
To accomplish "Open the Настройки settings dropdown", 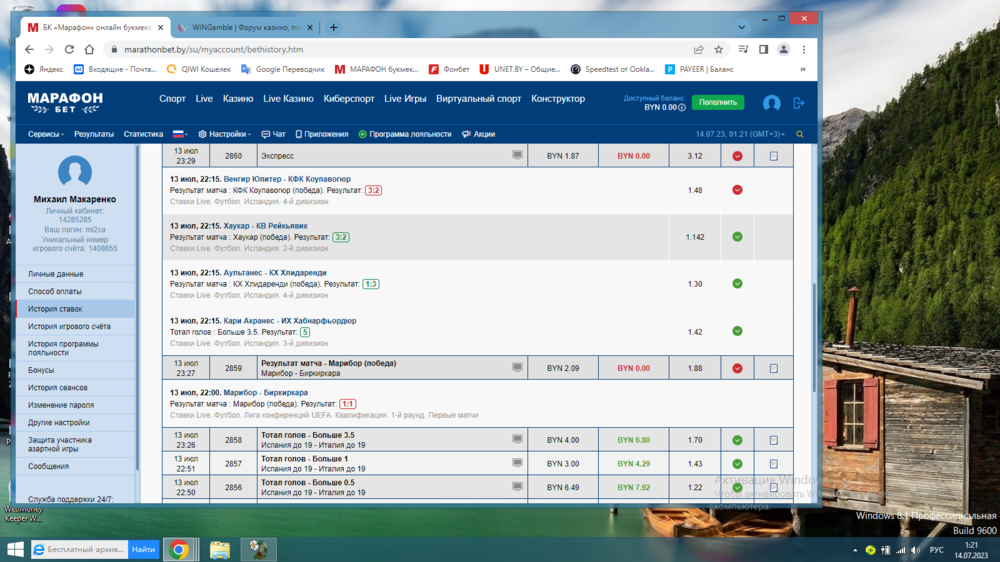I will point(224,134).
